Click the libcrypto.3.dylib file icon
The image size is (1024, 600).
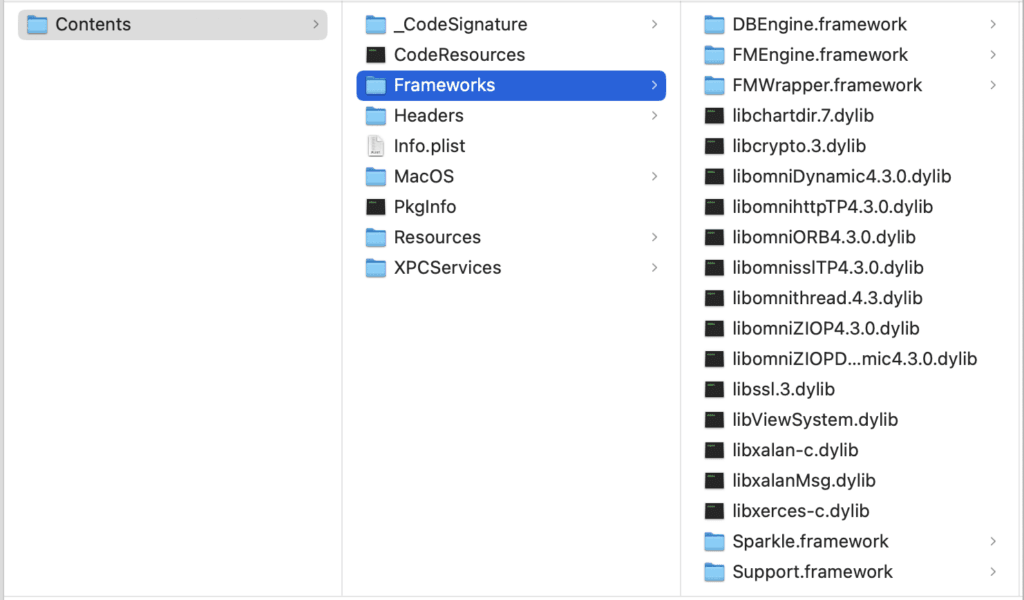tap(714, 146)
